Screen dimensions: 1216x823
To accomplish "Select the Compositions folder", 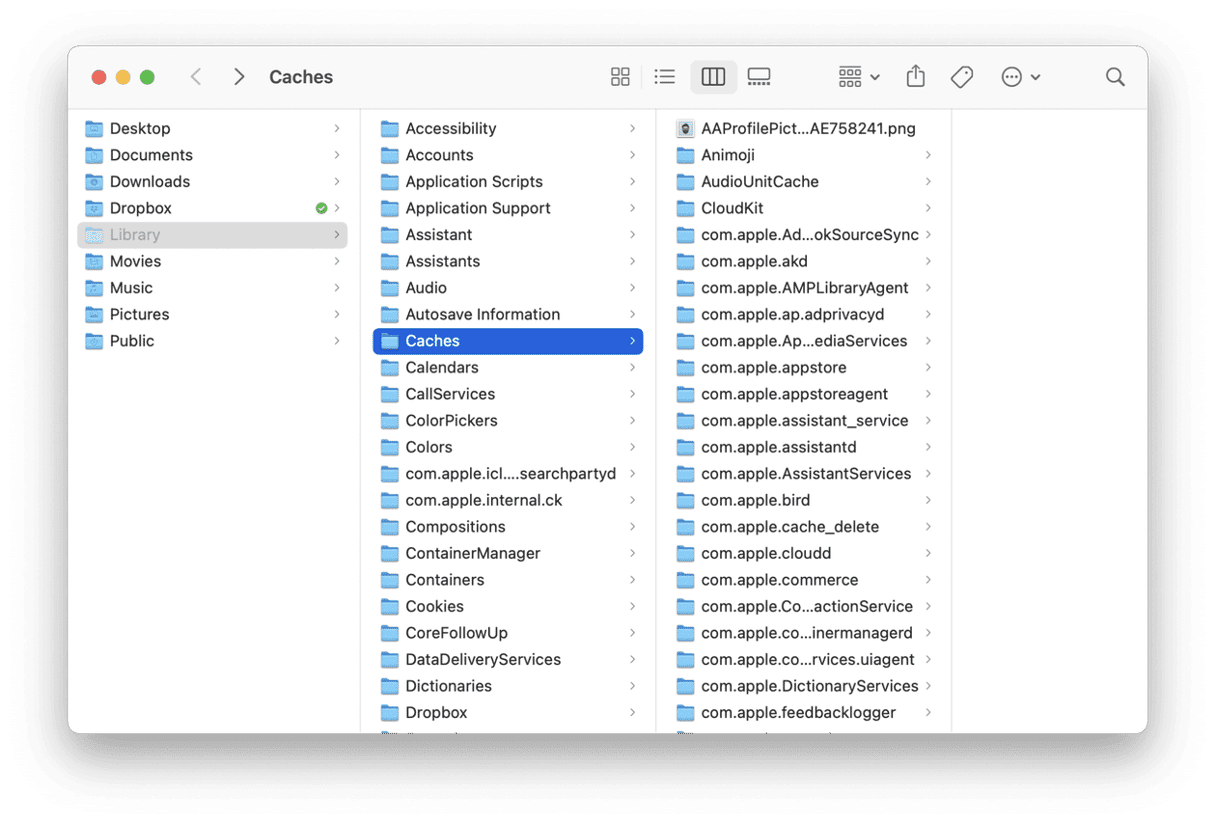I will 508,526.
